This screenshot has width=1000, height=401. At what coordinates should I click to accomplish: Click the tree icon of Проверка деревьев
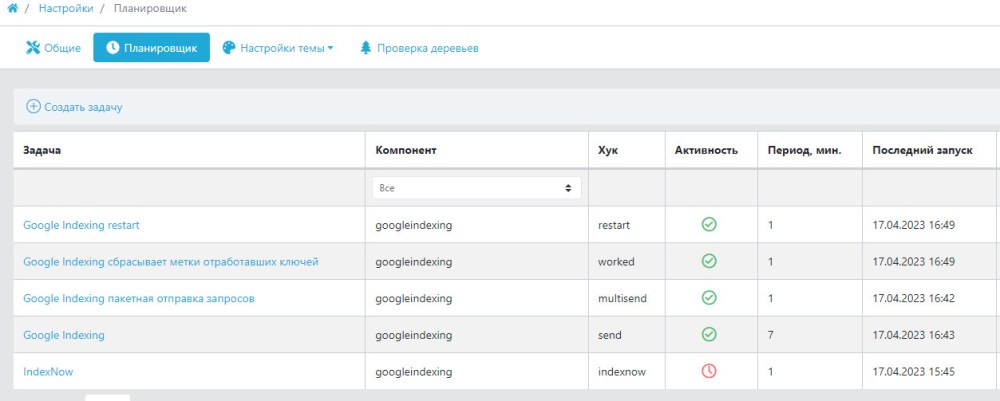[365, 48]
